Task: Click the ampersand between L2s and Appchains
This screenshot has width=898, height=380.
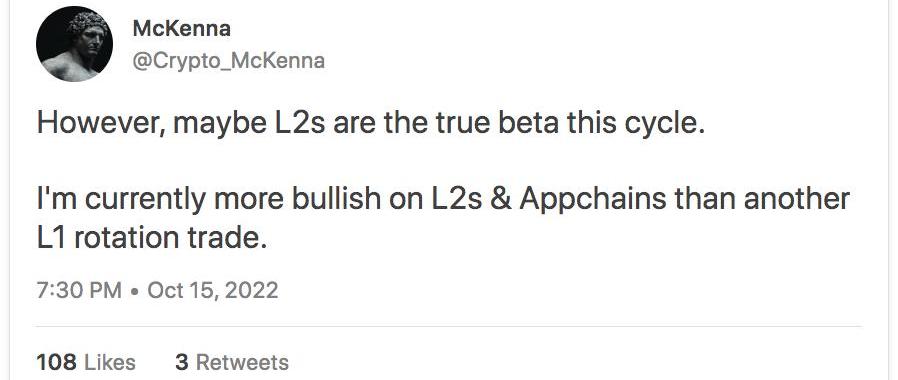Action: click(501, 199)
